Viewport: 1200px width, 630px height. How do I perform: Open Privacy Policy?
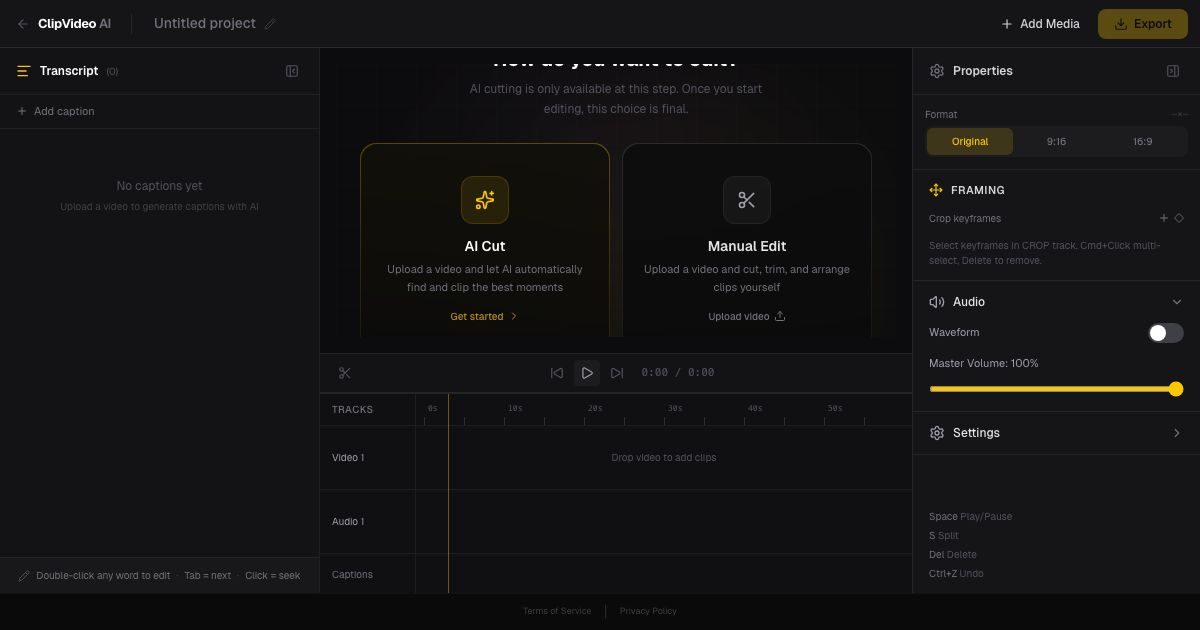pos(648,611)
